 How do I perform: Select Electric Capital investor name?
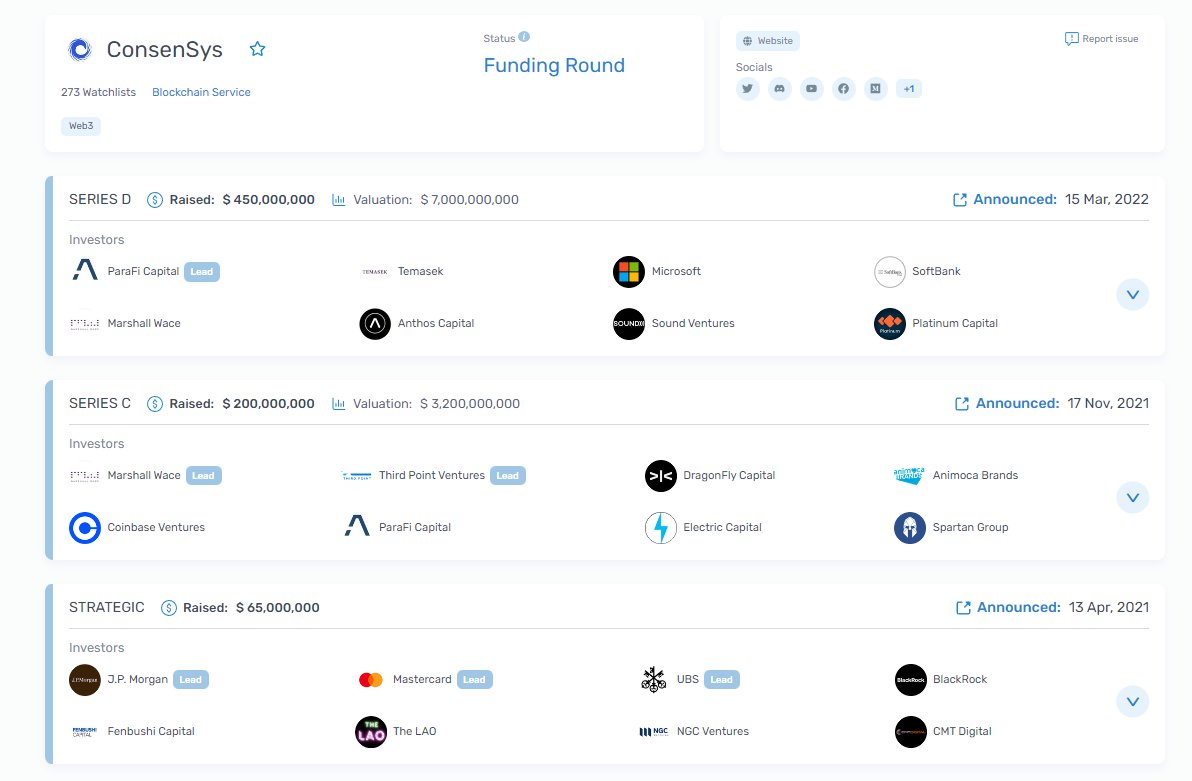[722, 527]
